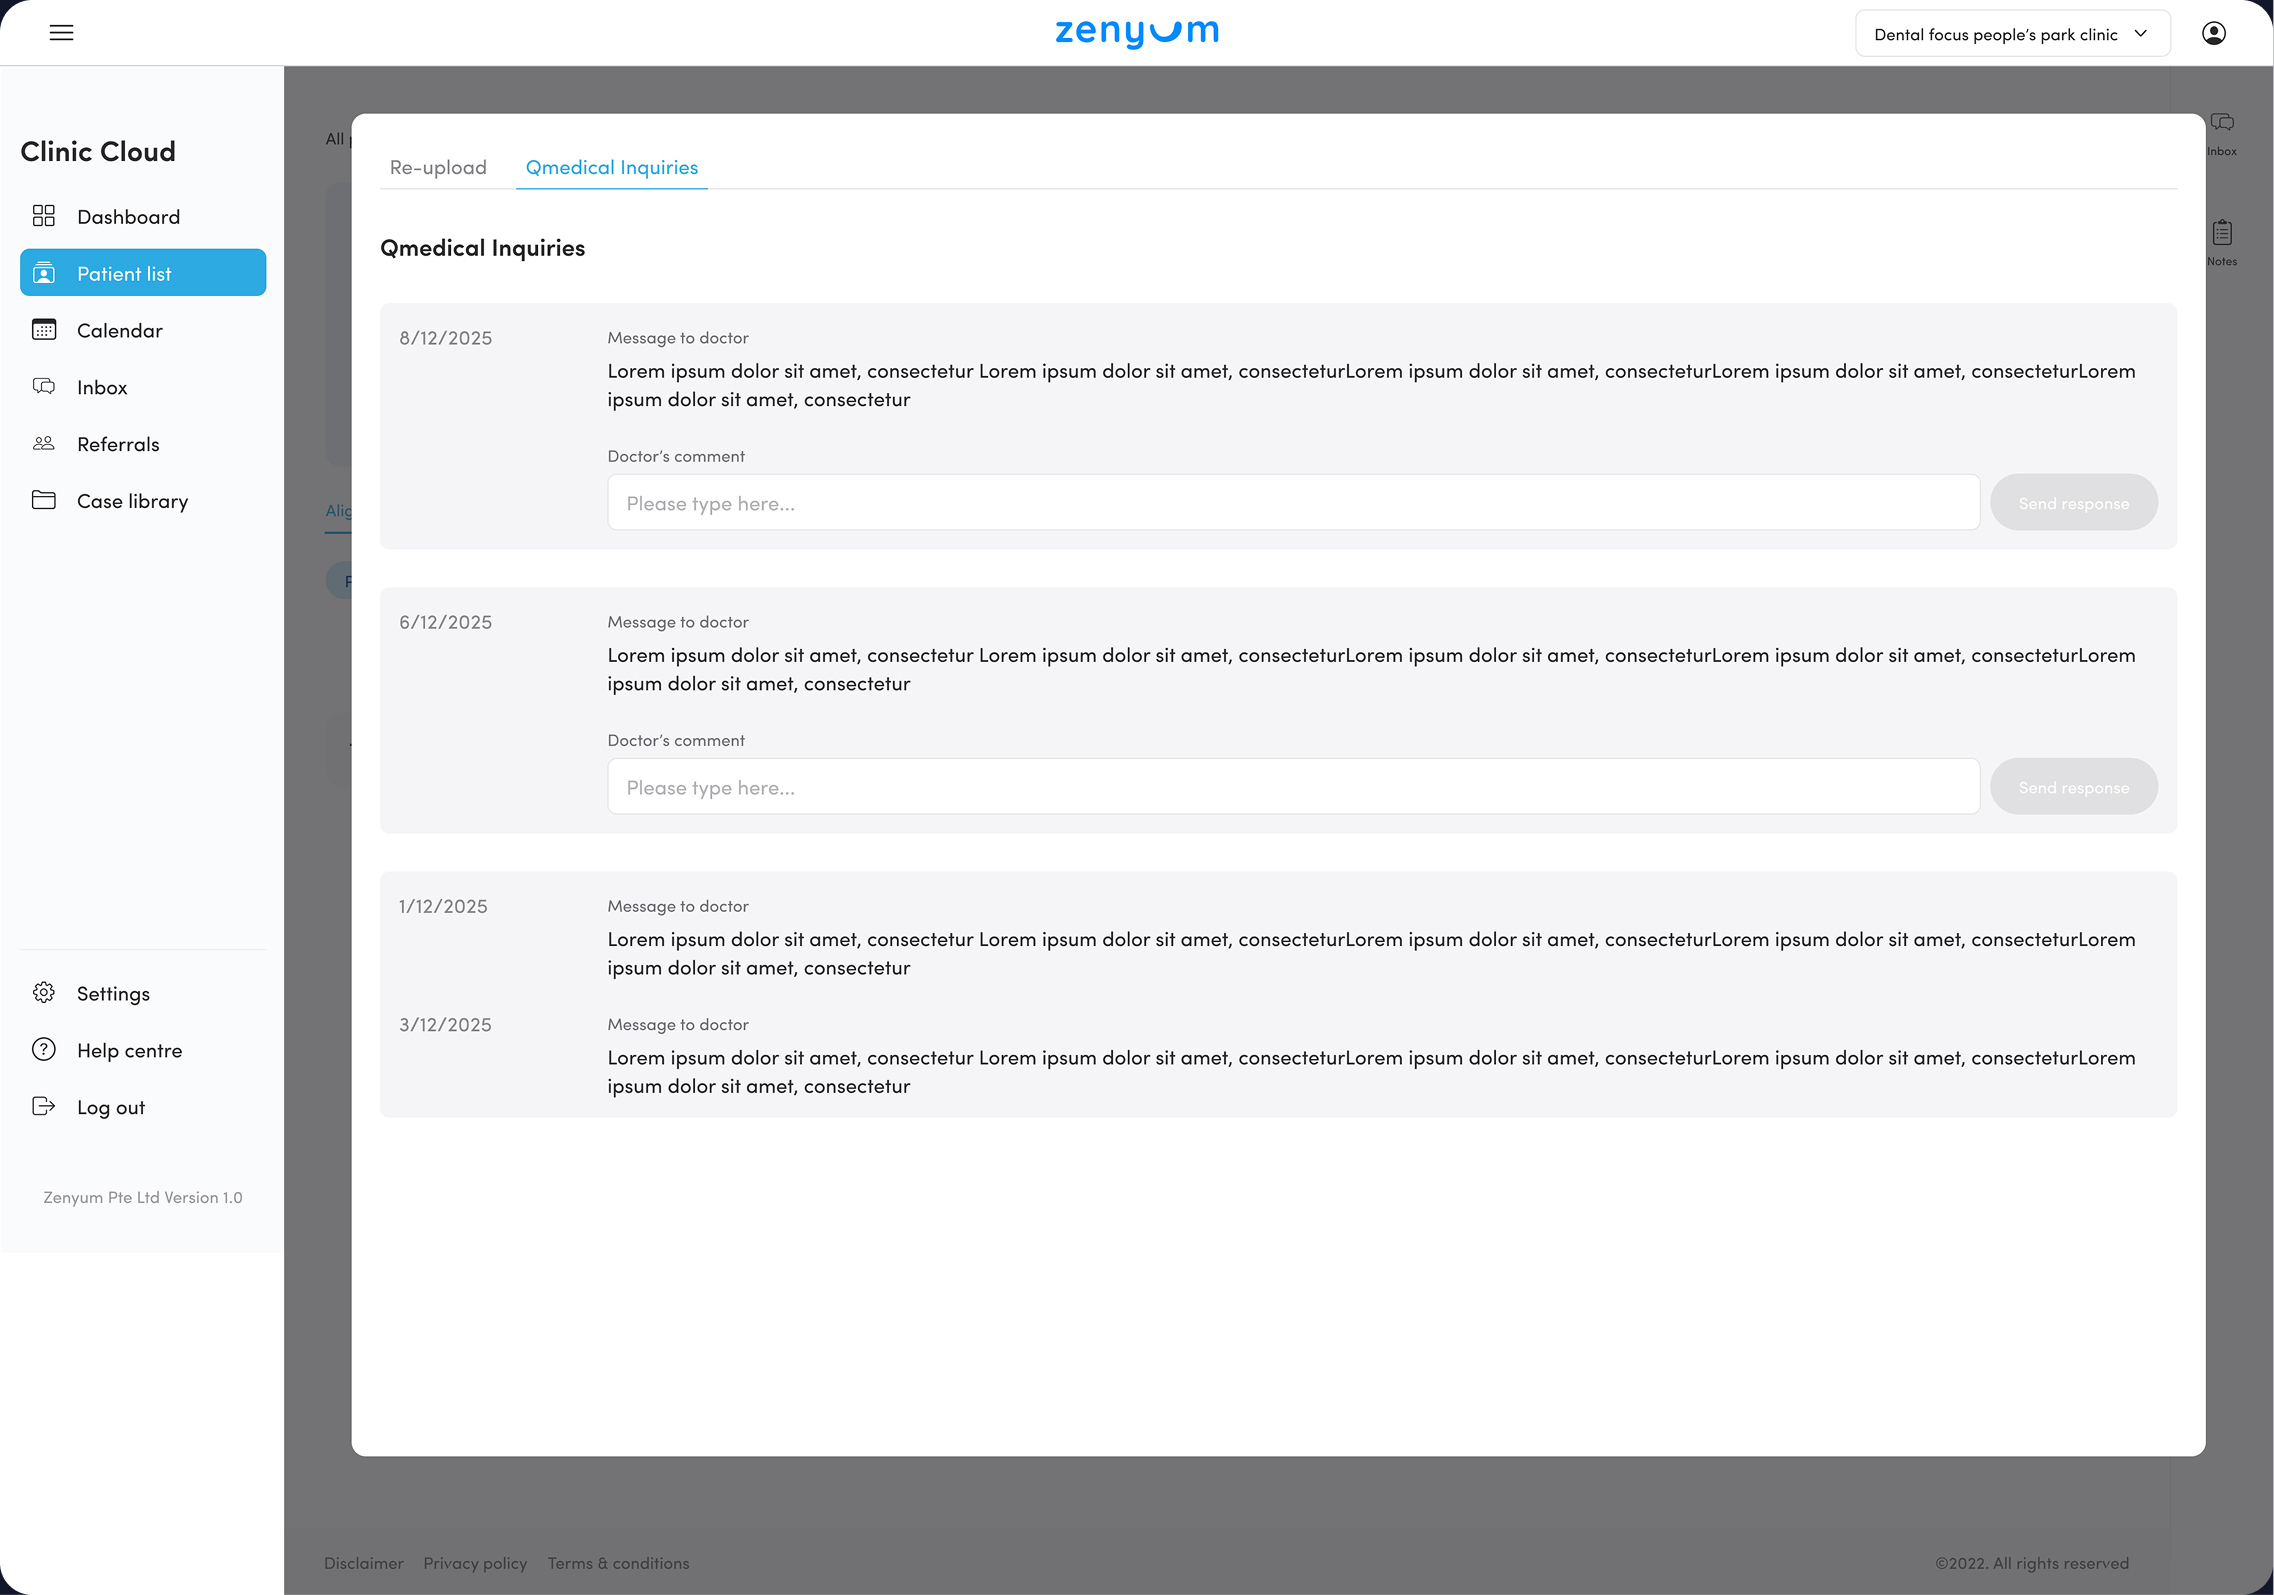Select Patient list in sidebar
2274x1595 pixels.
143,273
